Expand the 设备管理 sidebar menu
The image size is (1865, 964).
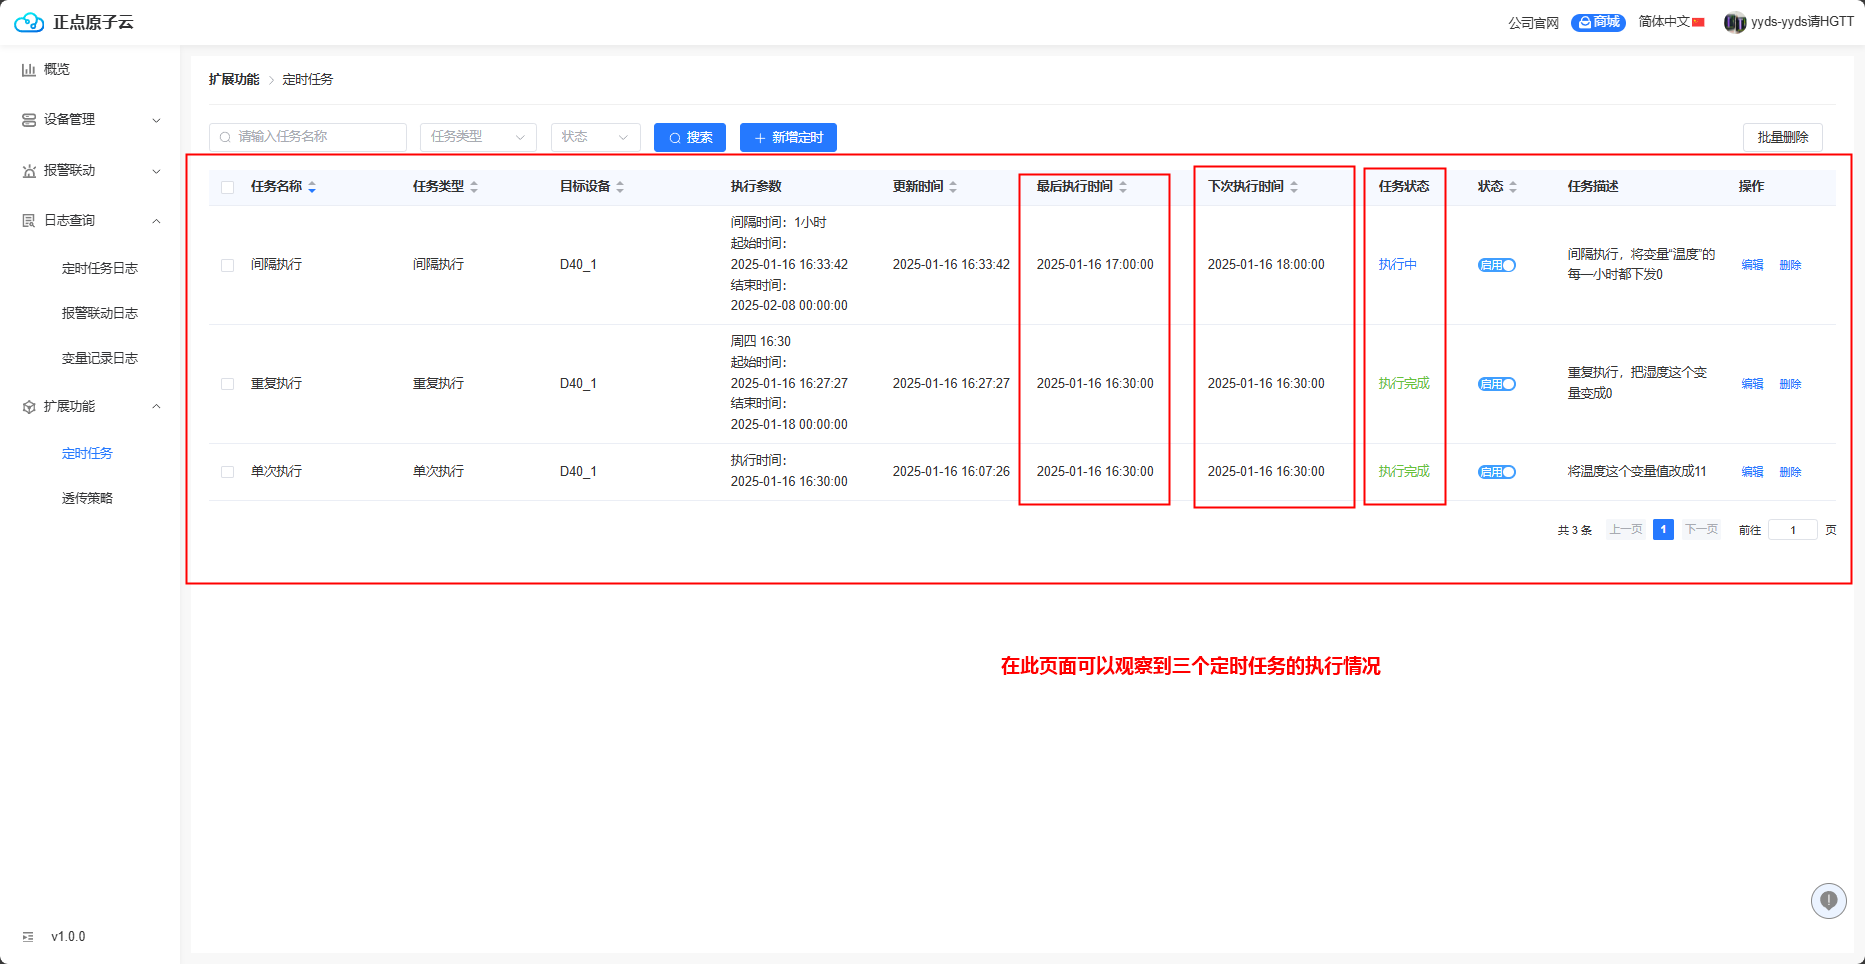(x=90, y=120)
